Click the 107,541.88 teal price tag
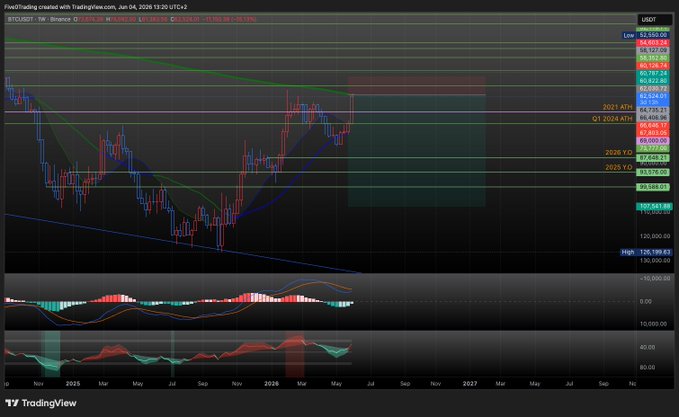679x417 pixels. click(x=654, y=207)
